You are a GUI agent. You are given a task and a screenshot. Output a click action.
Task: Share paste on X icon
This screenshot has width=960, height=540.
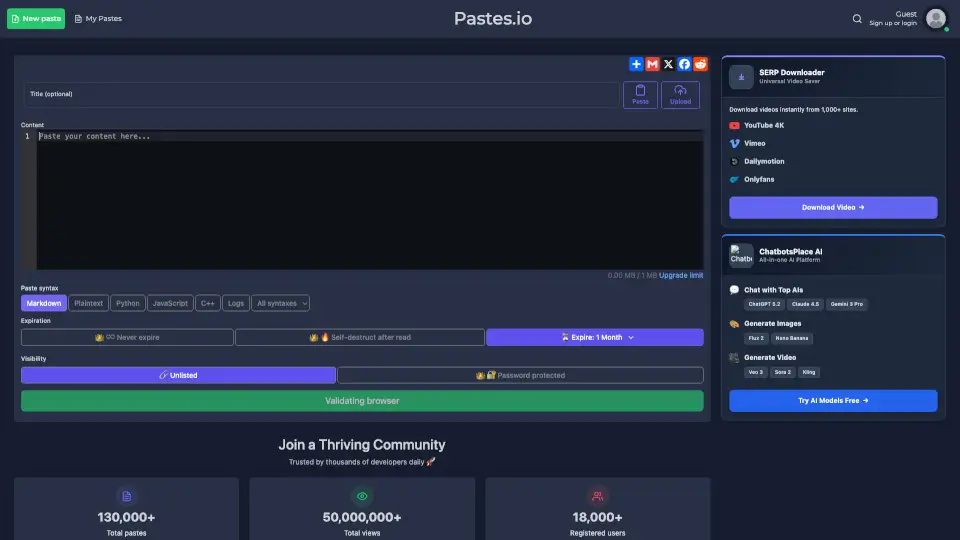coord(668,64)
